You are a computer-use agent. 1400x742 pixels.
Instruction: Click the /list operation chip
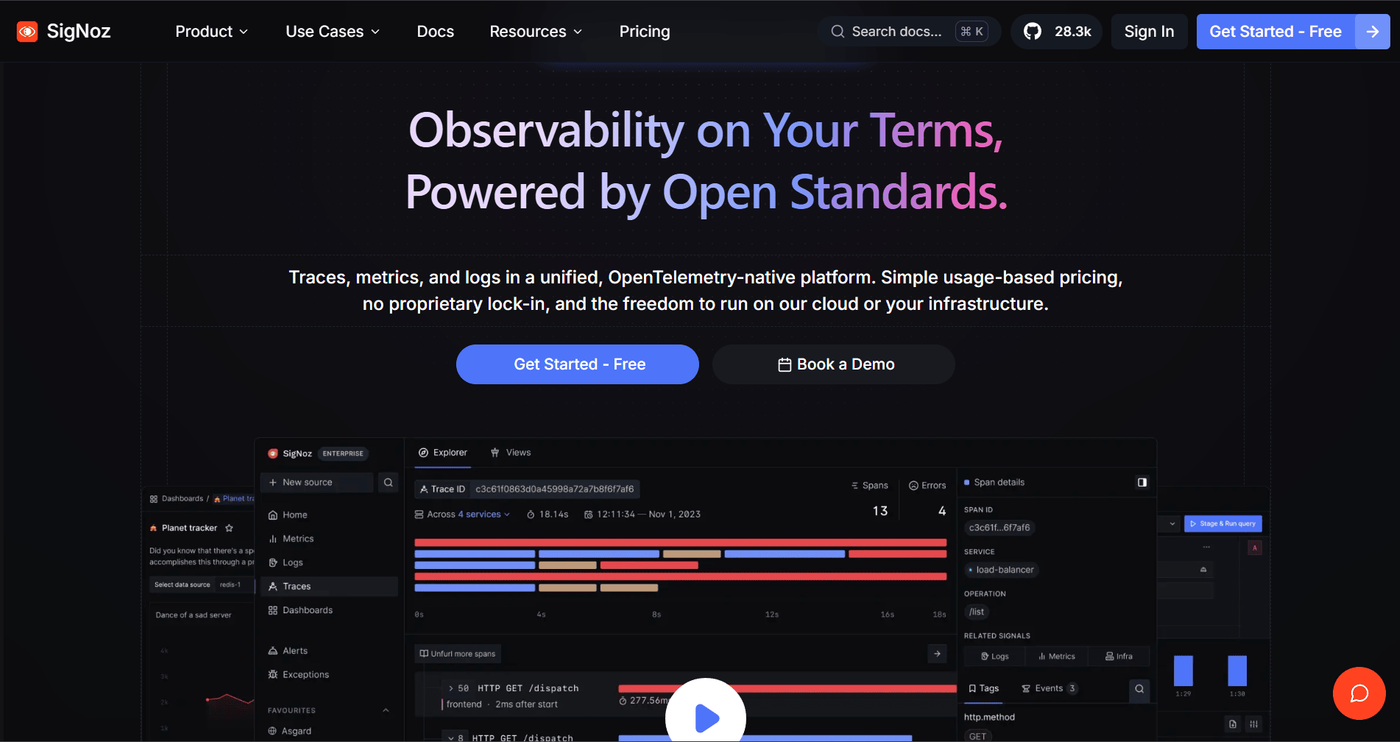point(977,612)
